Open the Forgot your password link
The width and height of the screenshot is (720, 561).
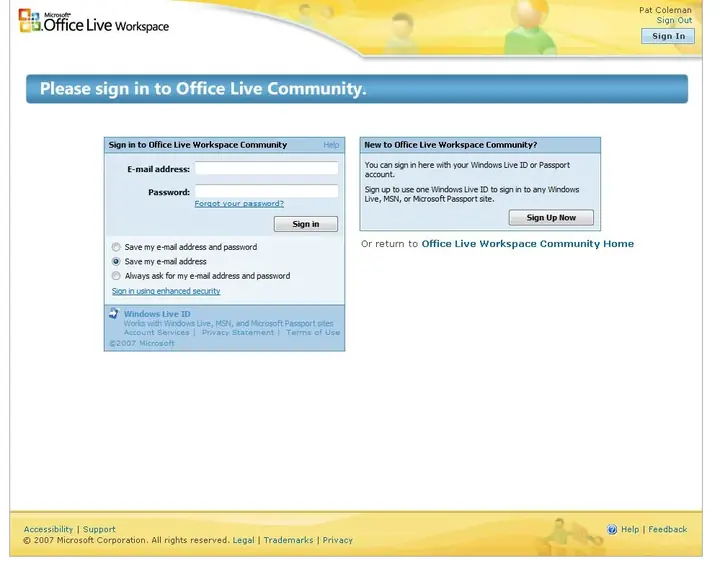pyautogui.click(x=239, y=203)
